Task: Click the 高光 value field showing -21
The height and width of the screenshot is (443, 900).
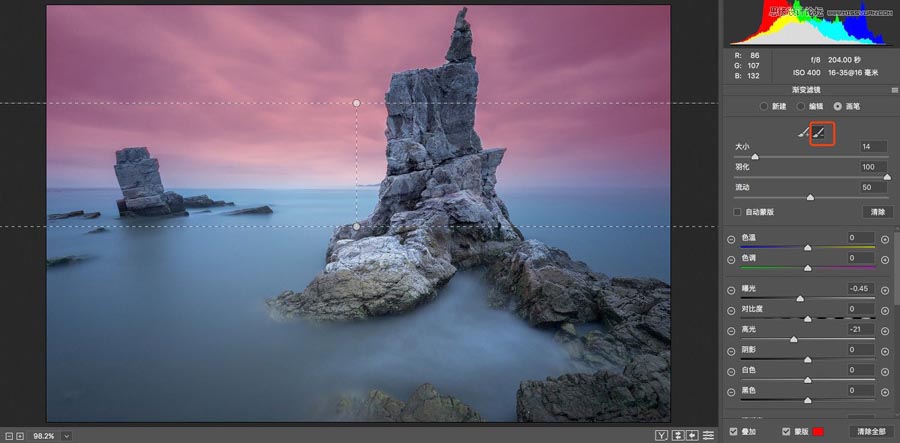Action: (861, 329)
